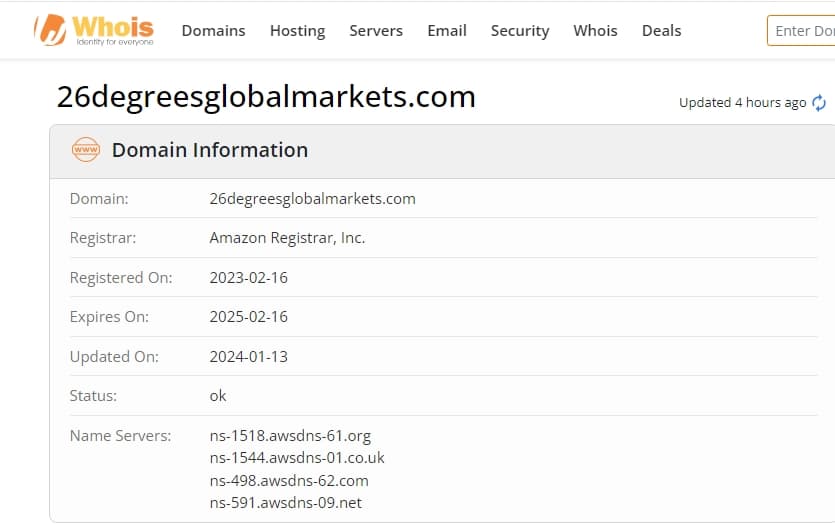
Task: Select name server ns-591.awsdns-09.net
Action: click(x=286, y=503)
